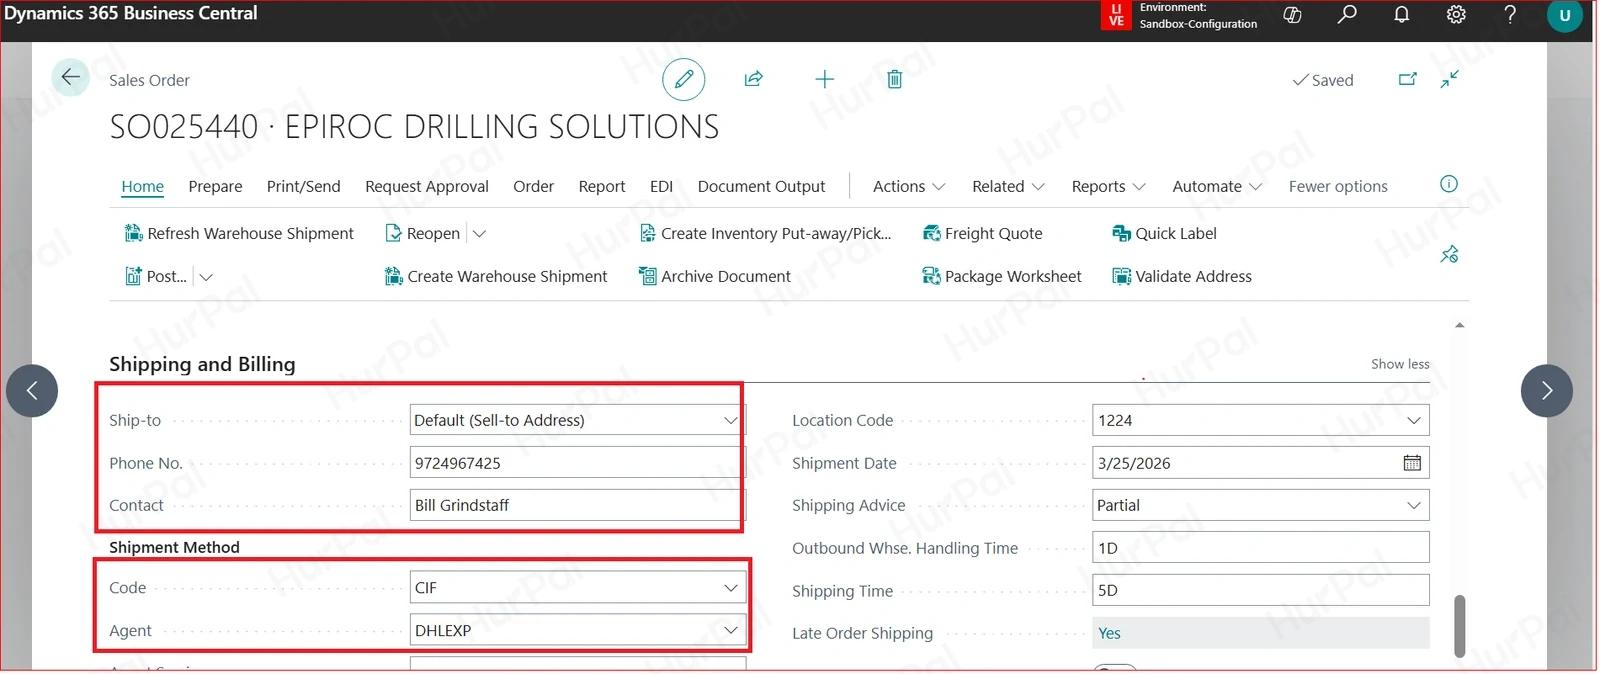Select the Print/Send tab

(304, 186)
